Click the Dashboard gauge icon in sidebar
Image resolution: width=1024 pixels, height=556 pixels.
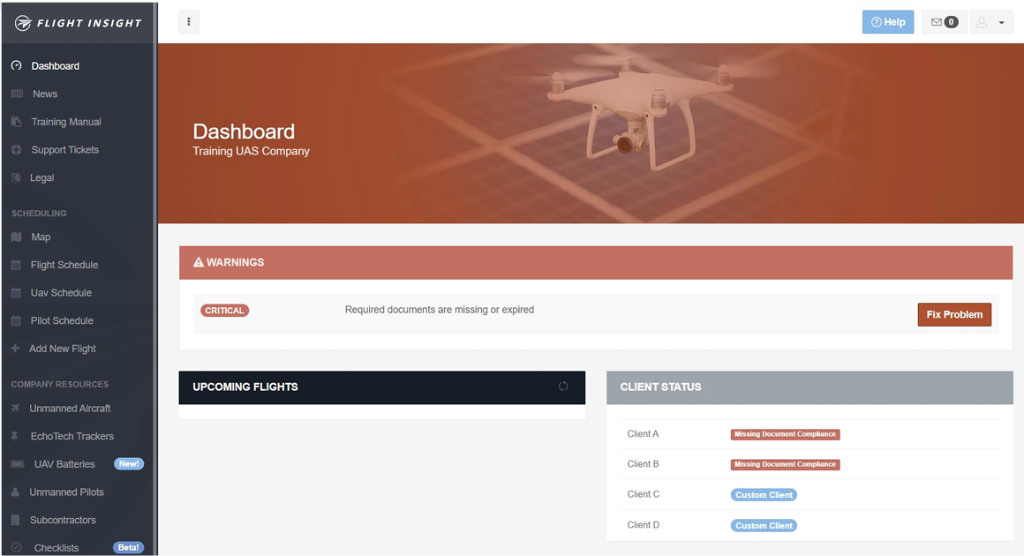pos(16,65)
